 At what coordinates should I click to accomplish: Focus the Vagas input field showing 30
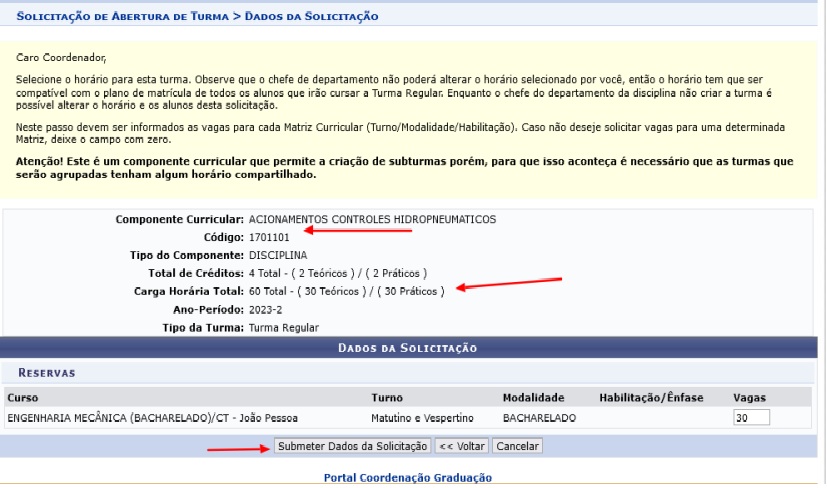[751, 418]
